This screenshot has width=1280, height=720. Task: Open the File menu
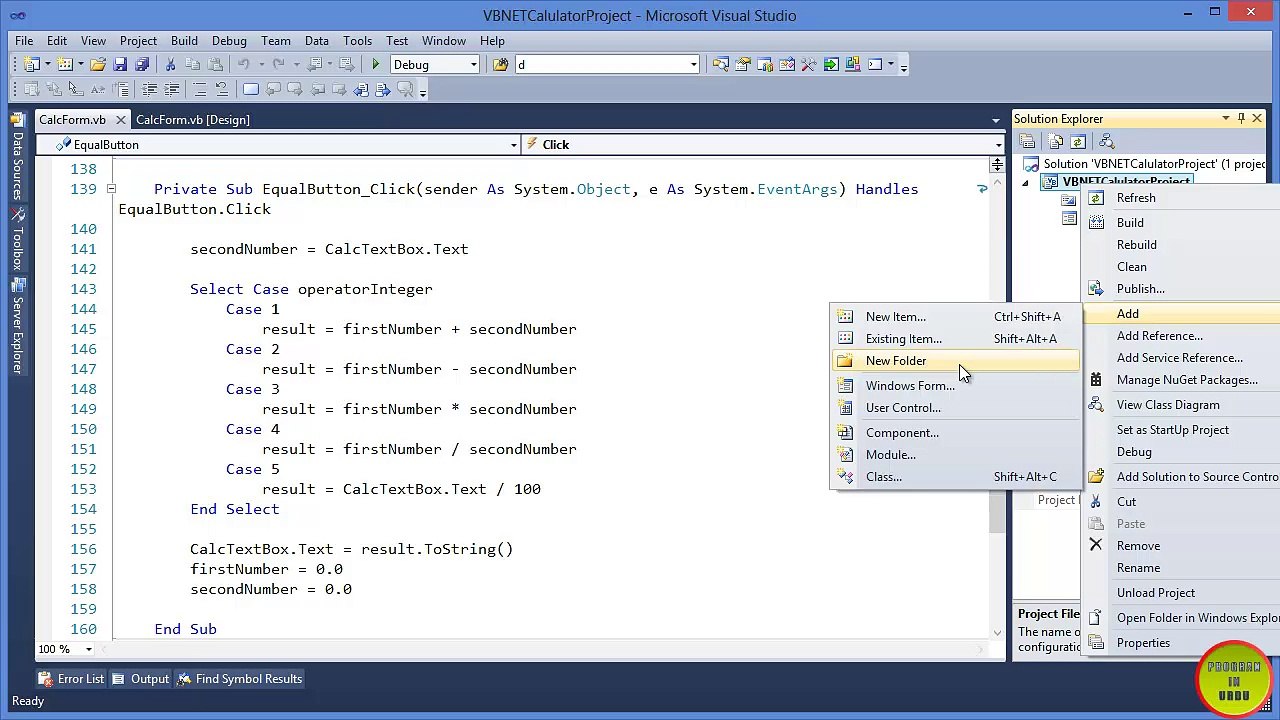pos(24,41)
